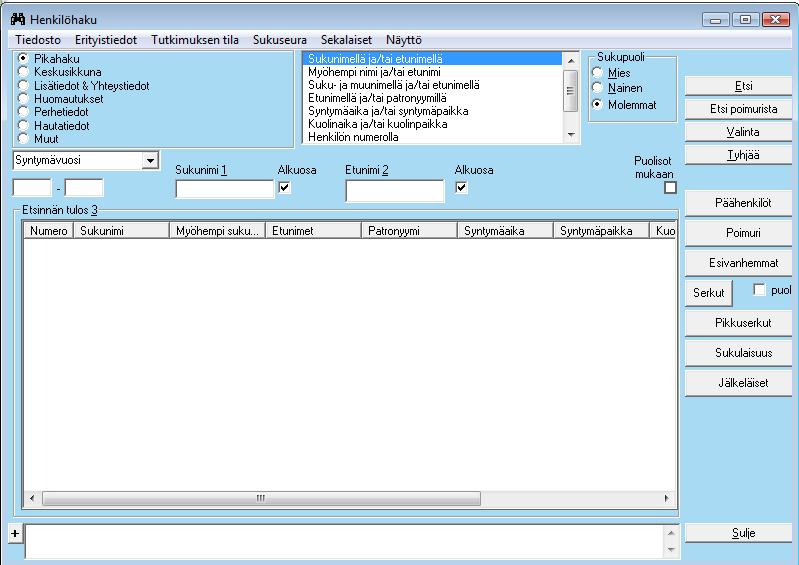This screenshot has height=565, width=799.
Task: Open the Sukuseura menu
Action: 280,40
